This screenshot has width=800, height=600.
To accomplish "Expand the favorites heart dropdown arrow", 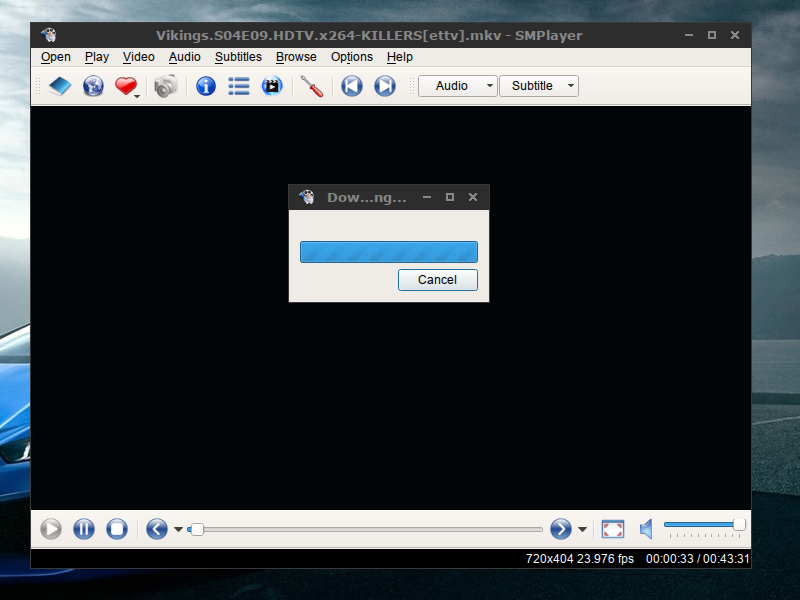I will pos(137,96).
